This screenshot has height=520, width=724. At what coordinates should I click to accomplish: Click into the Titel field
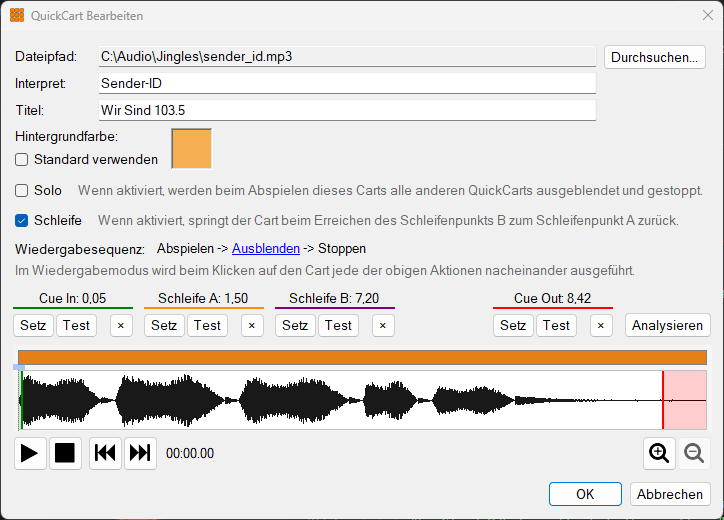point(347,110)
